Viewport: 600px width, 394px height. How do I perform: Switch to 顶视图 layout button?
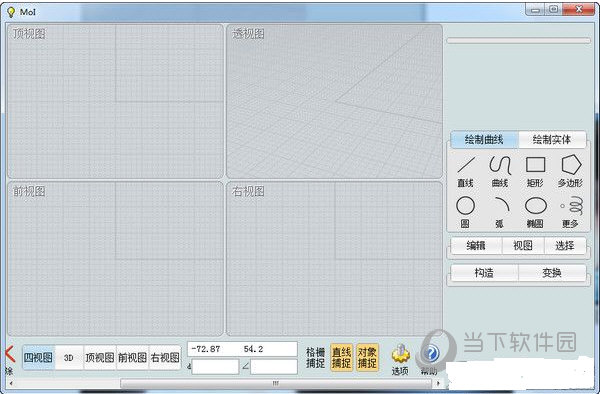point(99,357)
